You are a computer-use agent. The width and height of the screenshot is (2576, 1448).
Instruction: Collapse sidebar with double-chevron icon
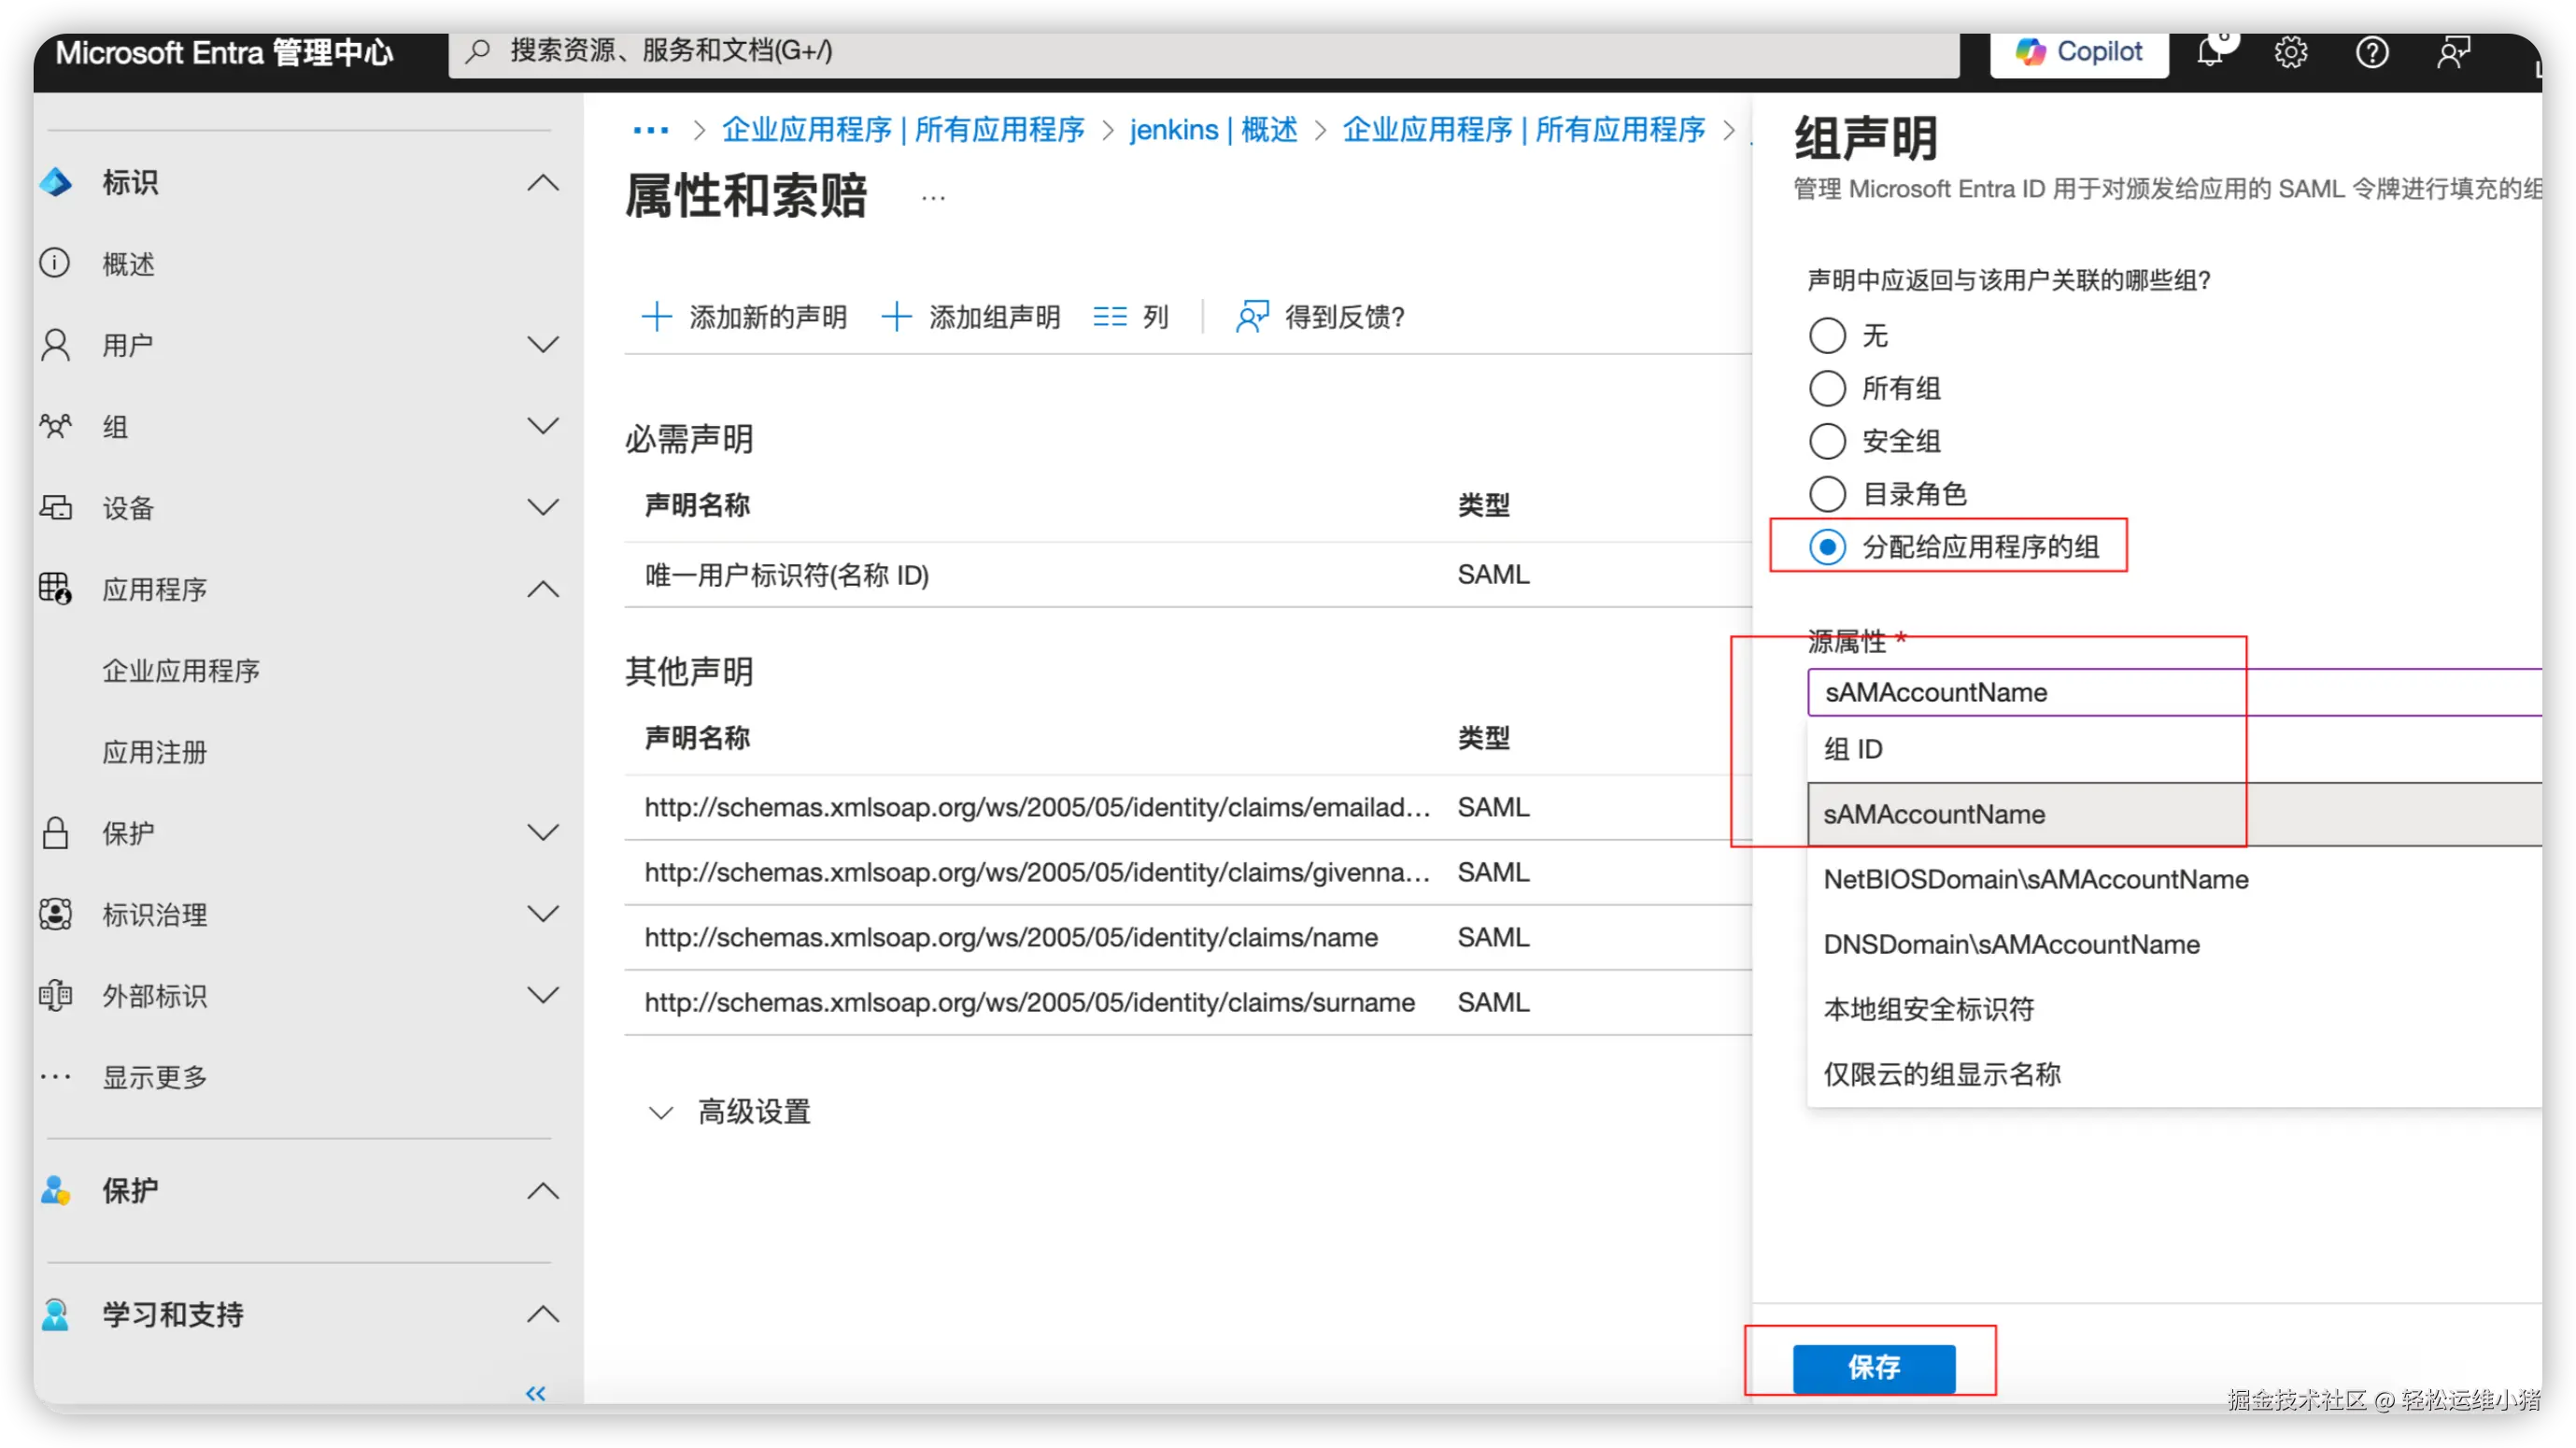(536, 1393)
